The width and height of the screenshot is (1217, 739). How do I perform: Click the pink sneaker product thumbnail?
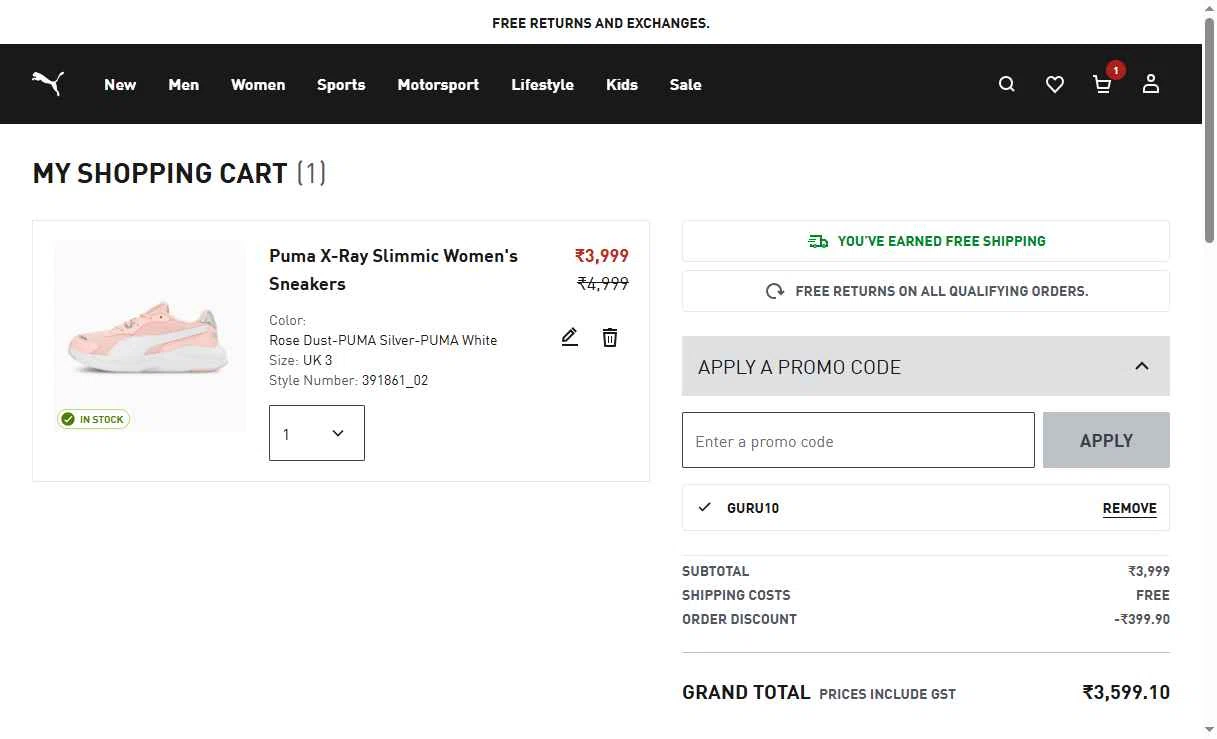(150, 337)
